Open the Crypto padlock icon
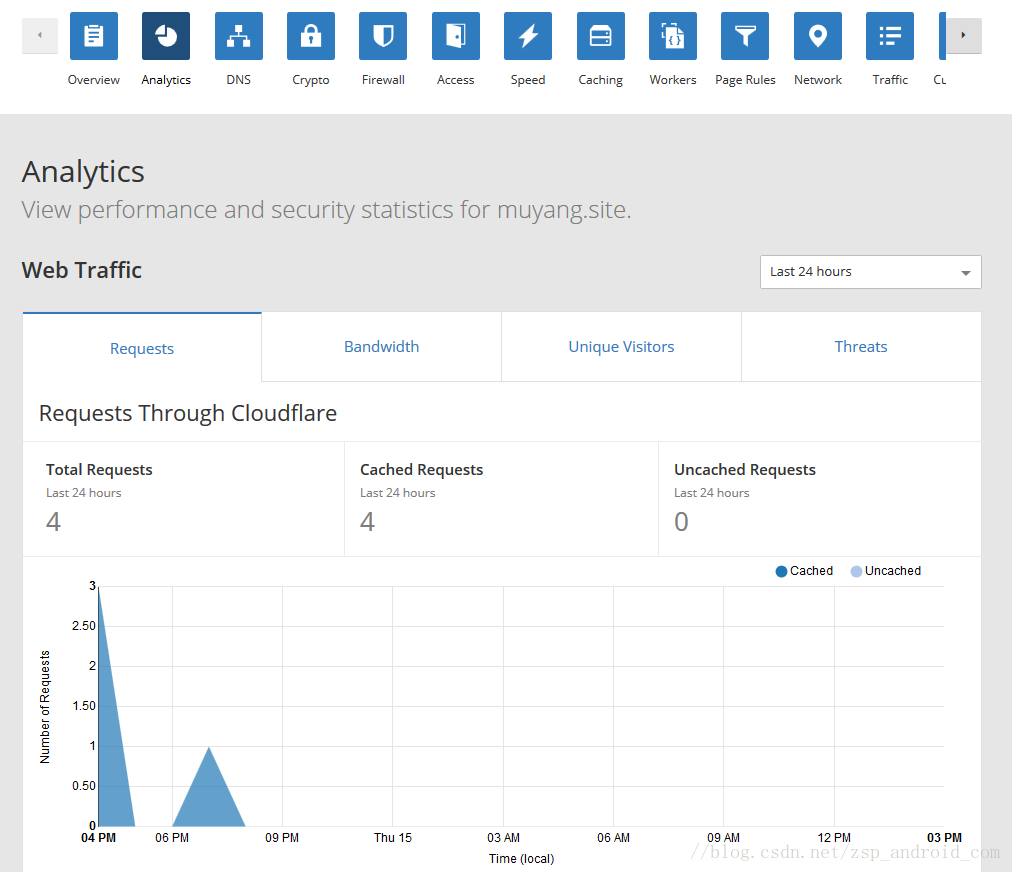1012x872 pixels. coord(311,36)
